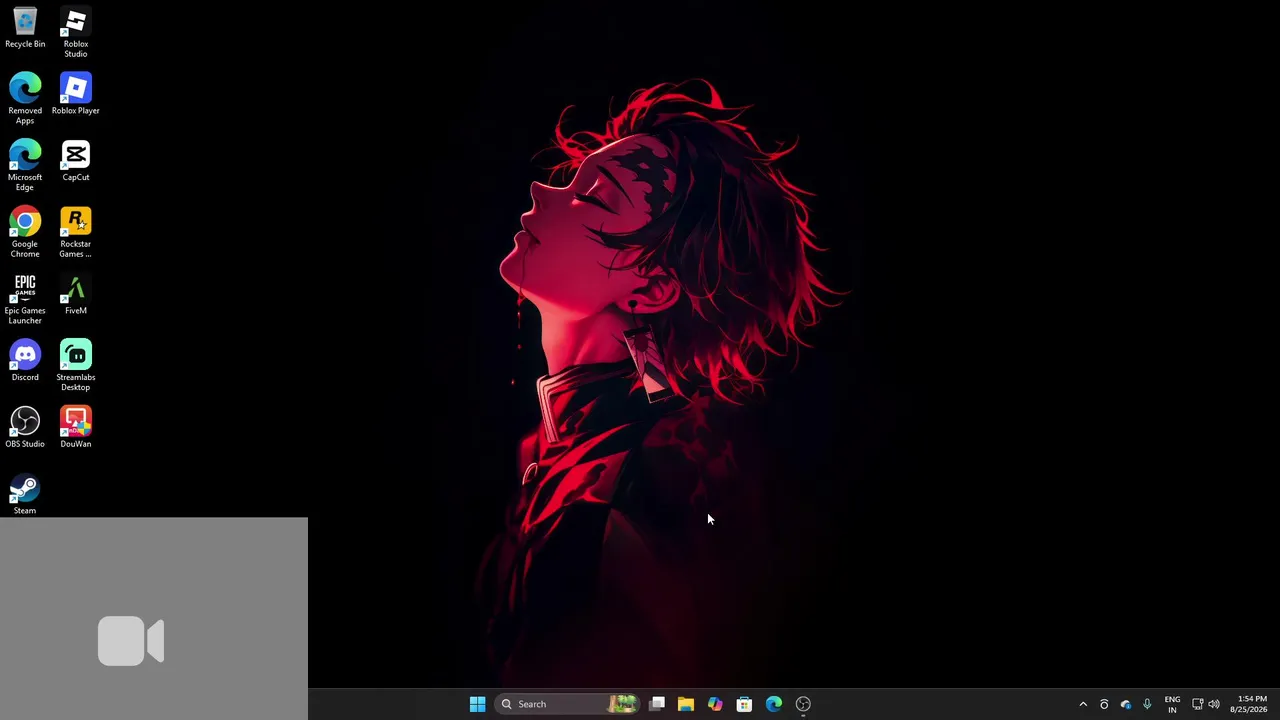Viewport: 1280px width, 720px height.
Task: Select the Microsoft Edge desktop shortcut
Action: [25, 166]
